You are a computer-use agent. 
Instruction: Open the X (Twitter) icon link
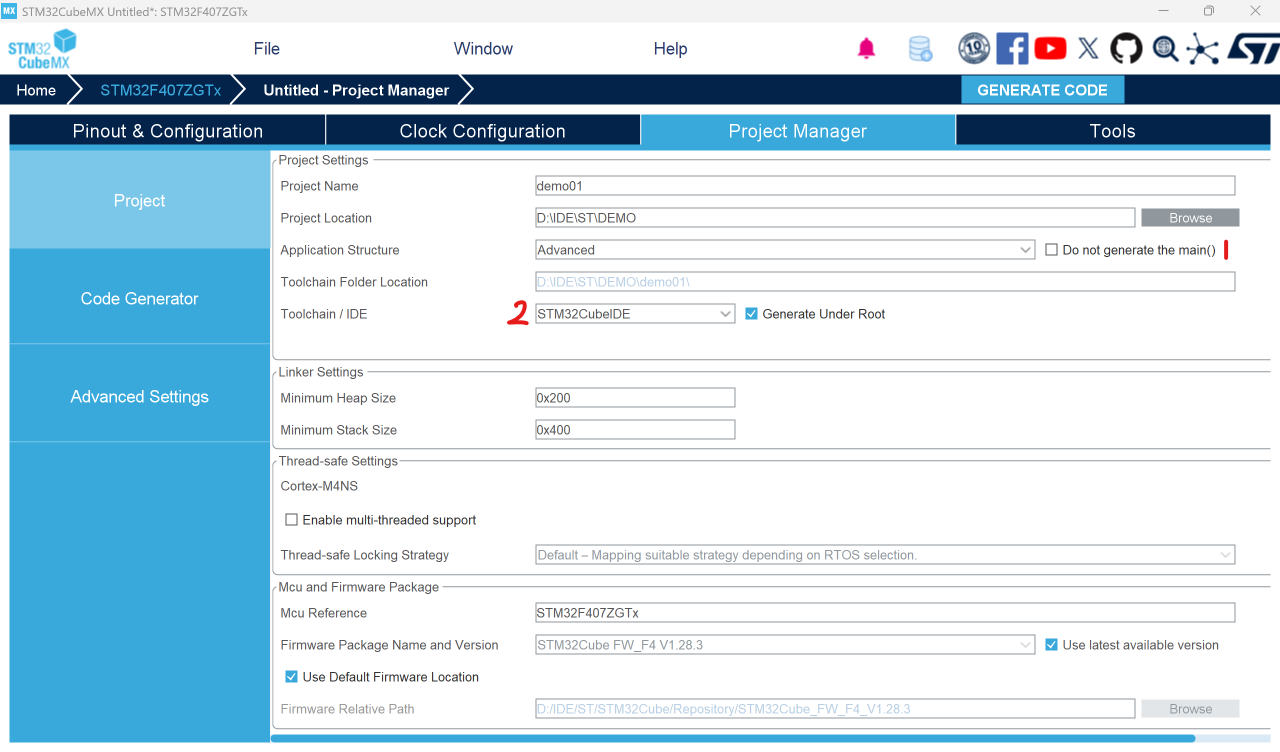click(x=1089, y=48)
